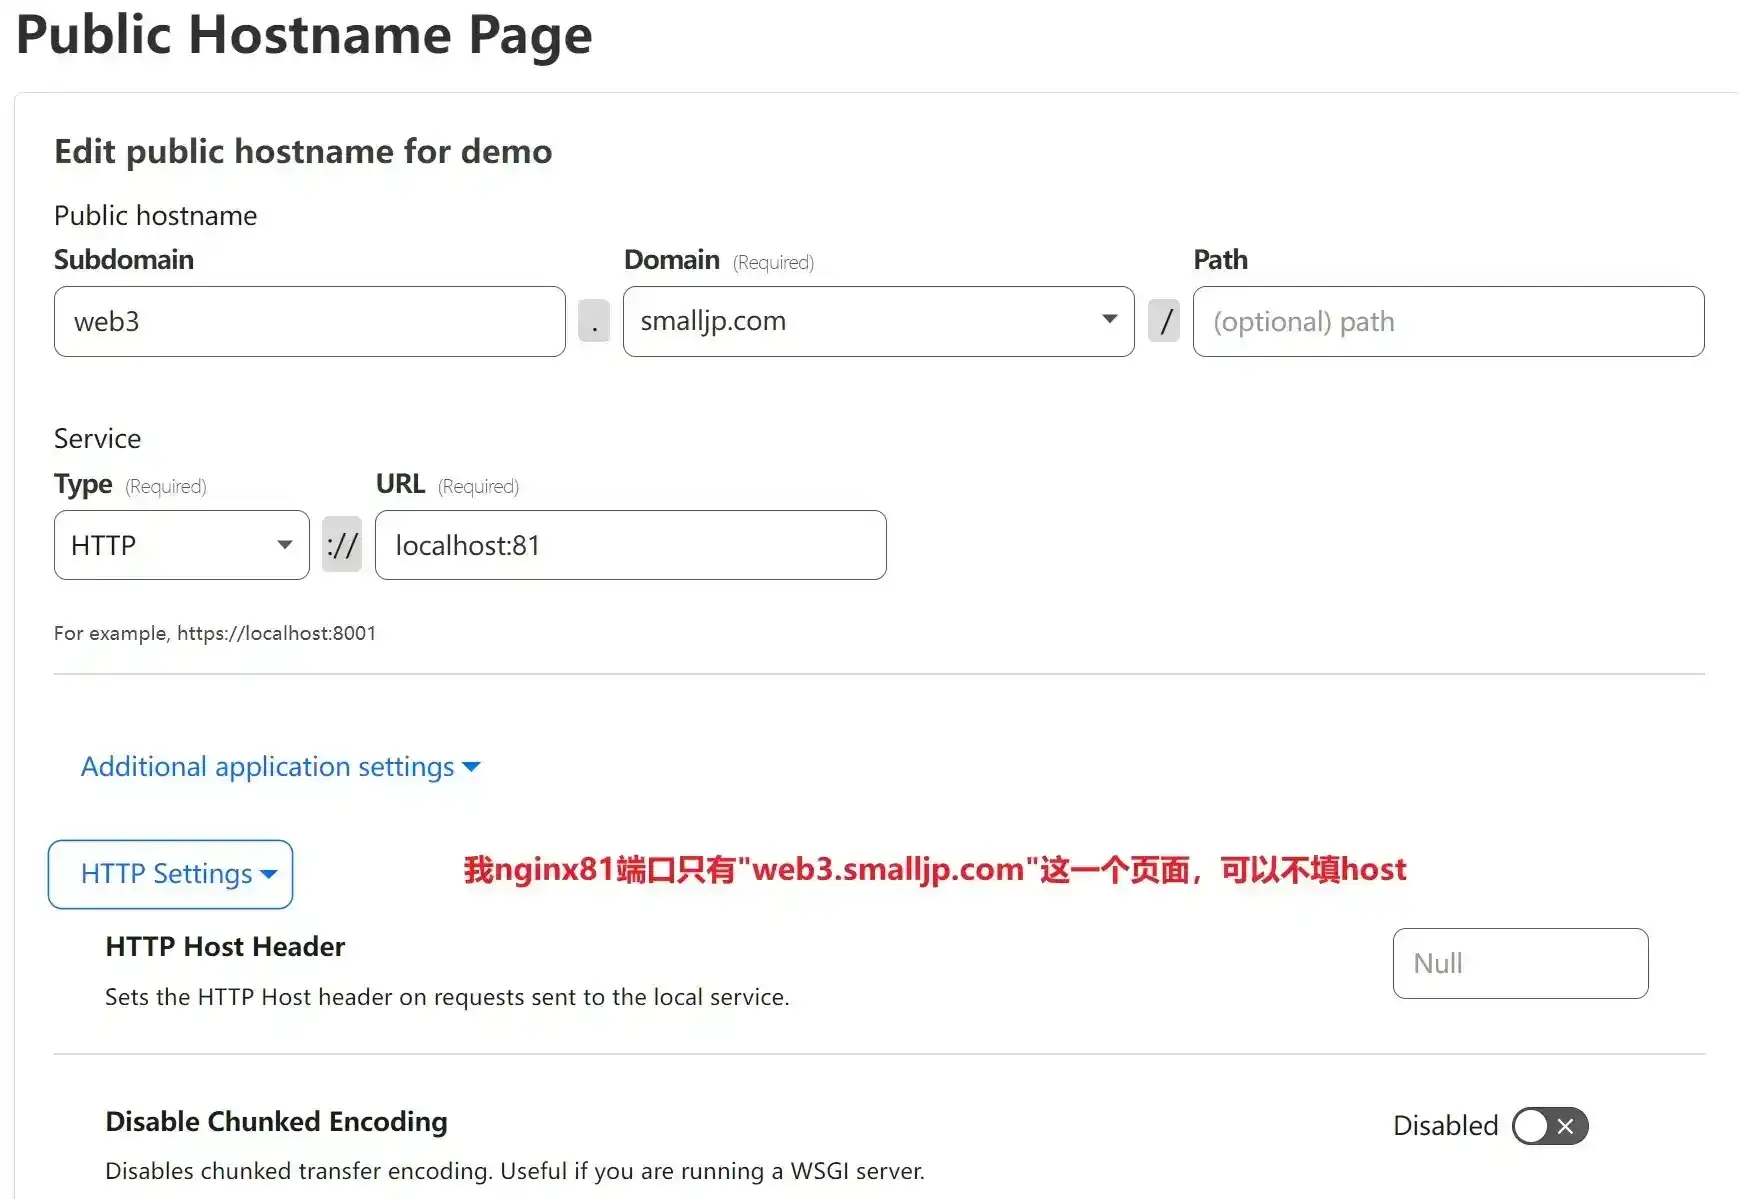This screenshot has height=1199, width=1739.
Task: Toggle the HTTP Settings expander button
Action: [170, 874]
